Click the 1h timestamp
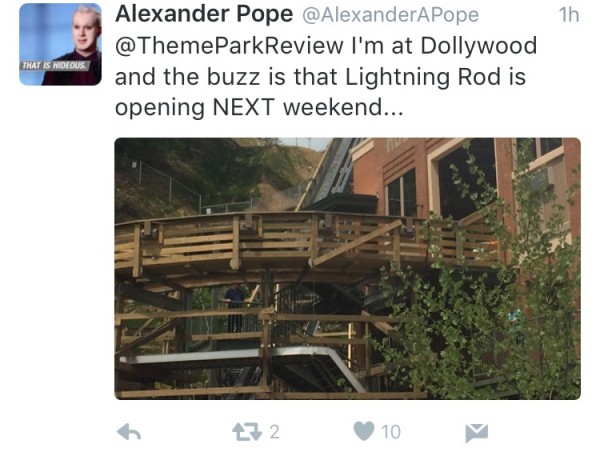Screen dimensions: 600x452 569,15
